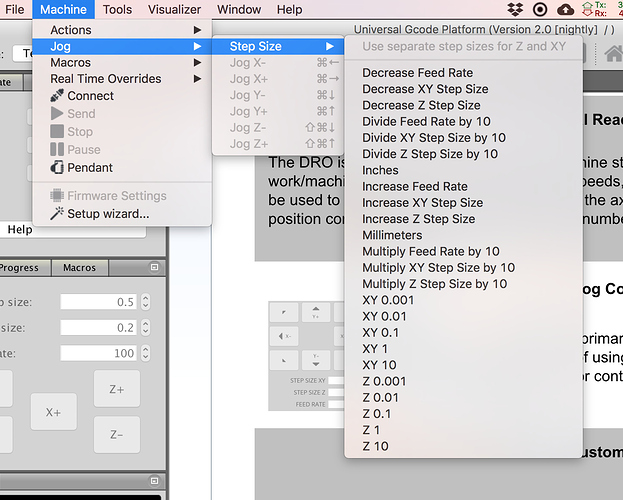The height and width of the screenshot is (500, 623).
Task: Click the Machine menu title
Action: (63, 9)
